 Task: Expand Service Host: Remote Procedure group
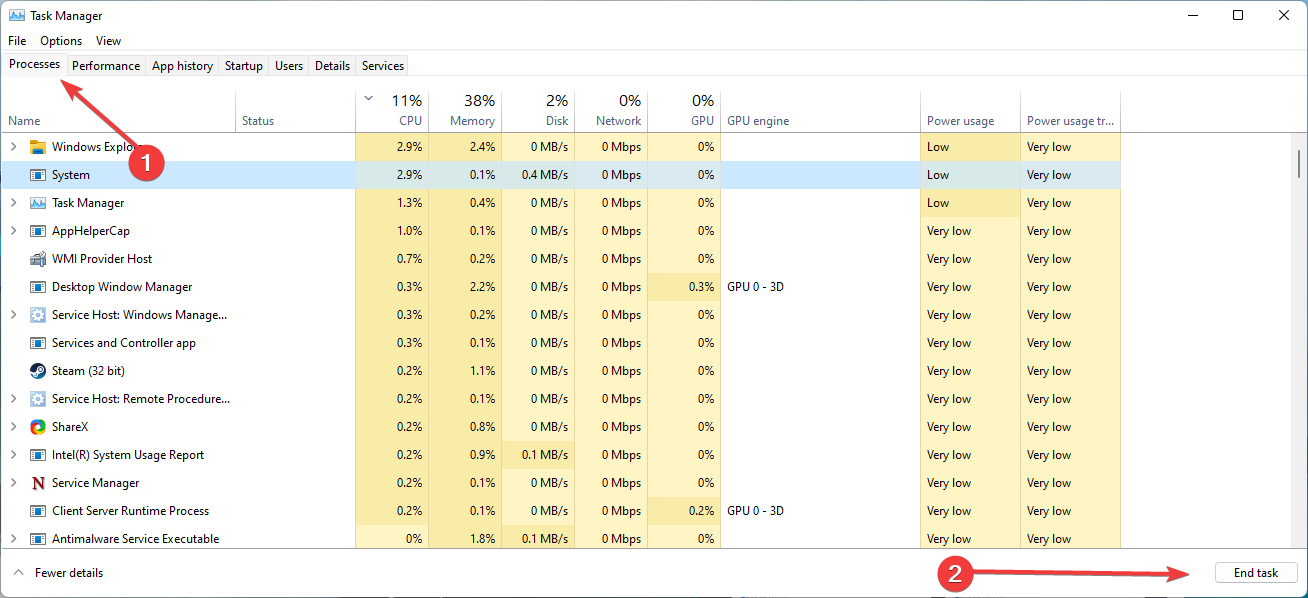13,399
